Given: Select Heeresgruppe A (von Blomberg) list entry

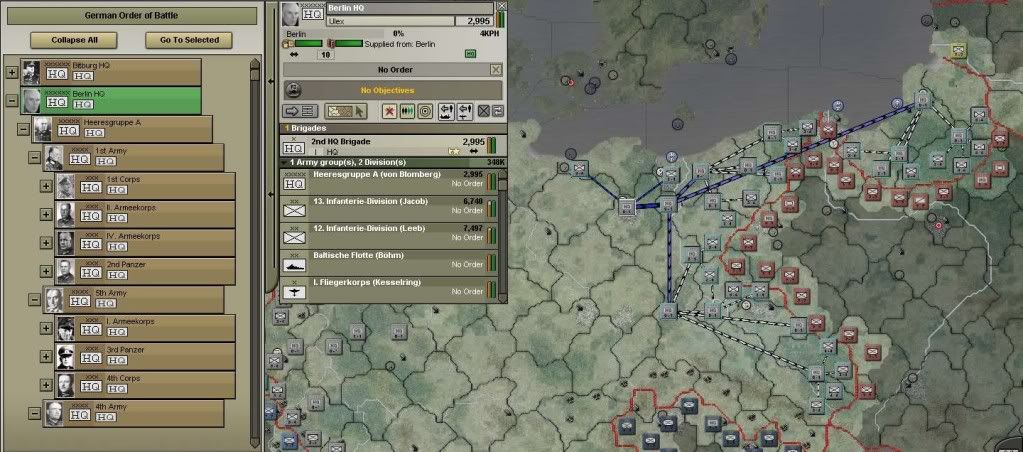Looking at the screenshot, I should tap(389, 183).
